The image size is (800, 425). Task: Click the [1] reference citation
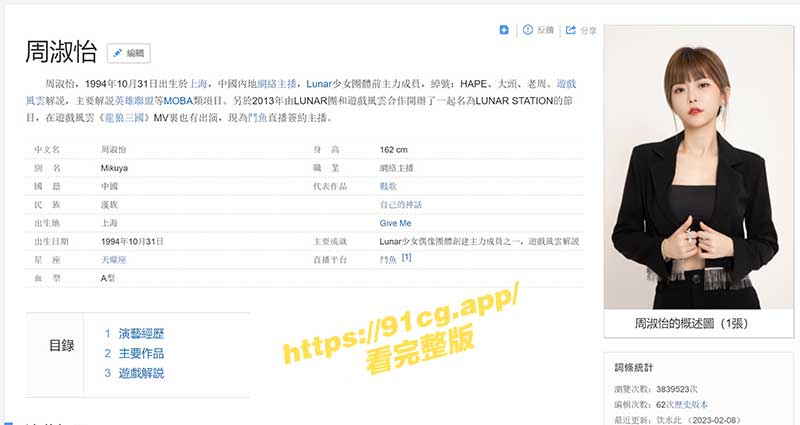pyautogui.click(x=406, y=258)
